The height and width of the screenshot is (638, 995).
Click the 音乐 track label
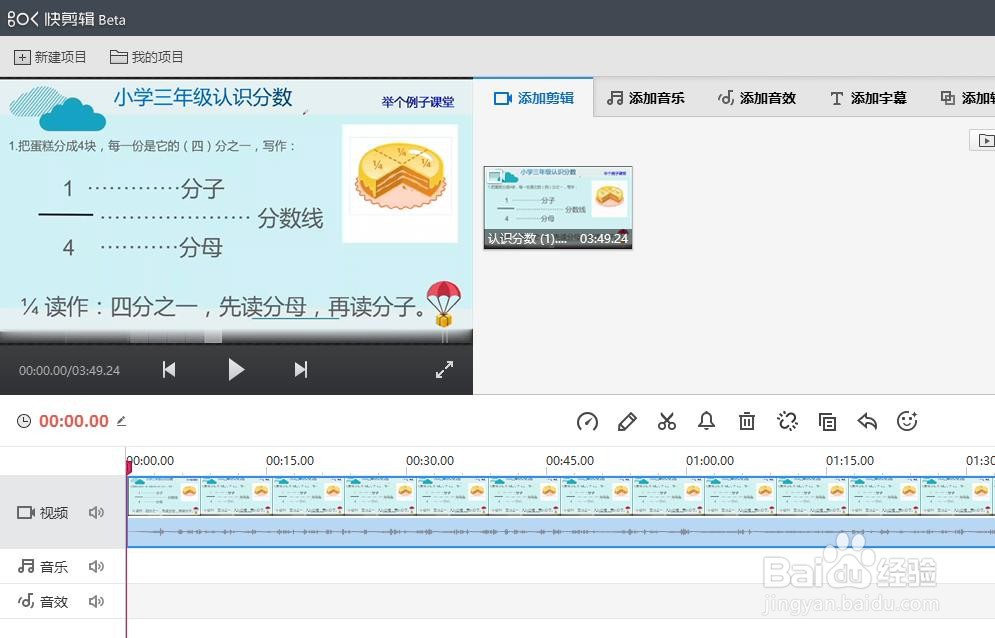point(43,566)
